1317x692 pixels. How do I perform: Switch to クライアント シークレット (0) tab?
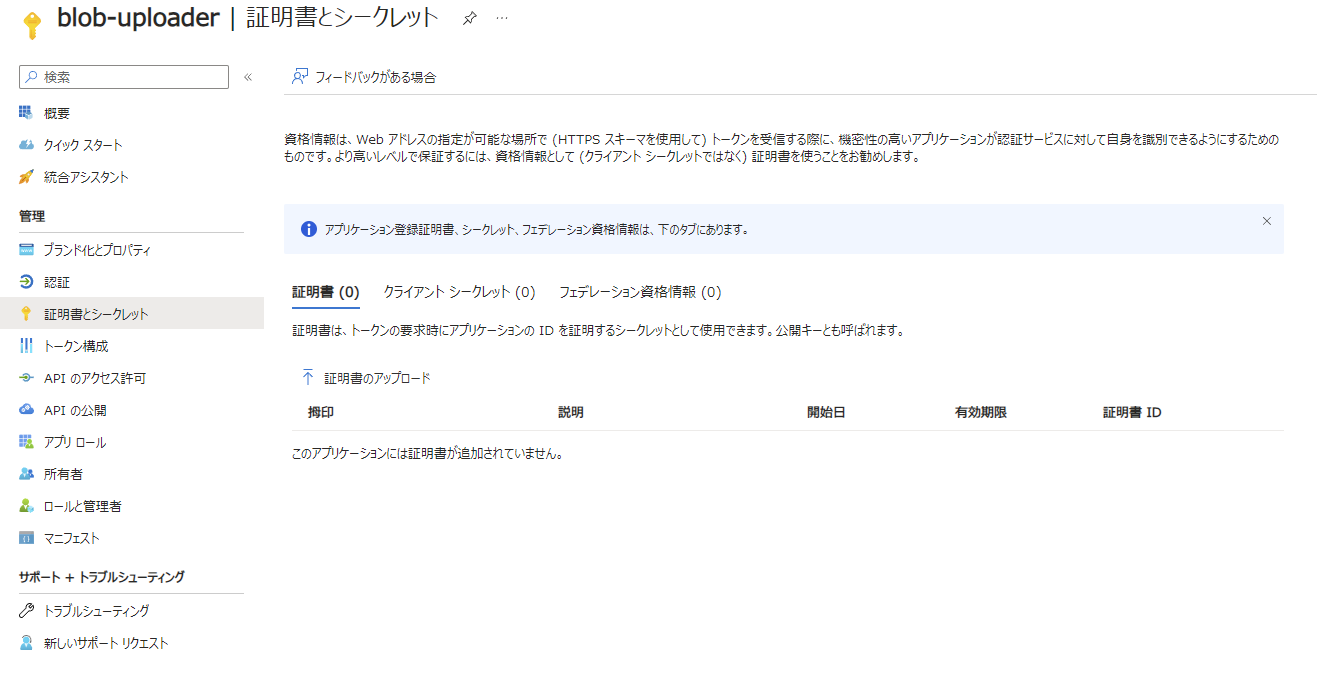[x=460, y=292]
